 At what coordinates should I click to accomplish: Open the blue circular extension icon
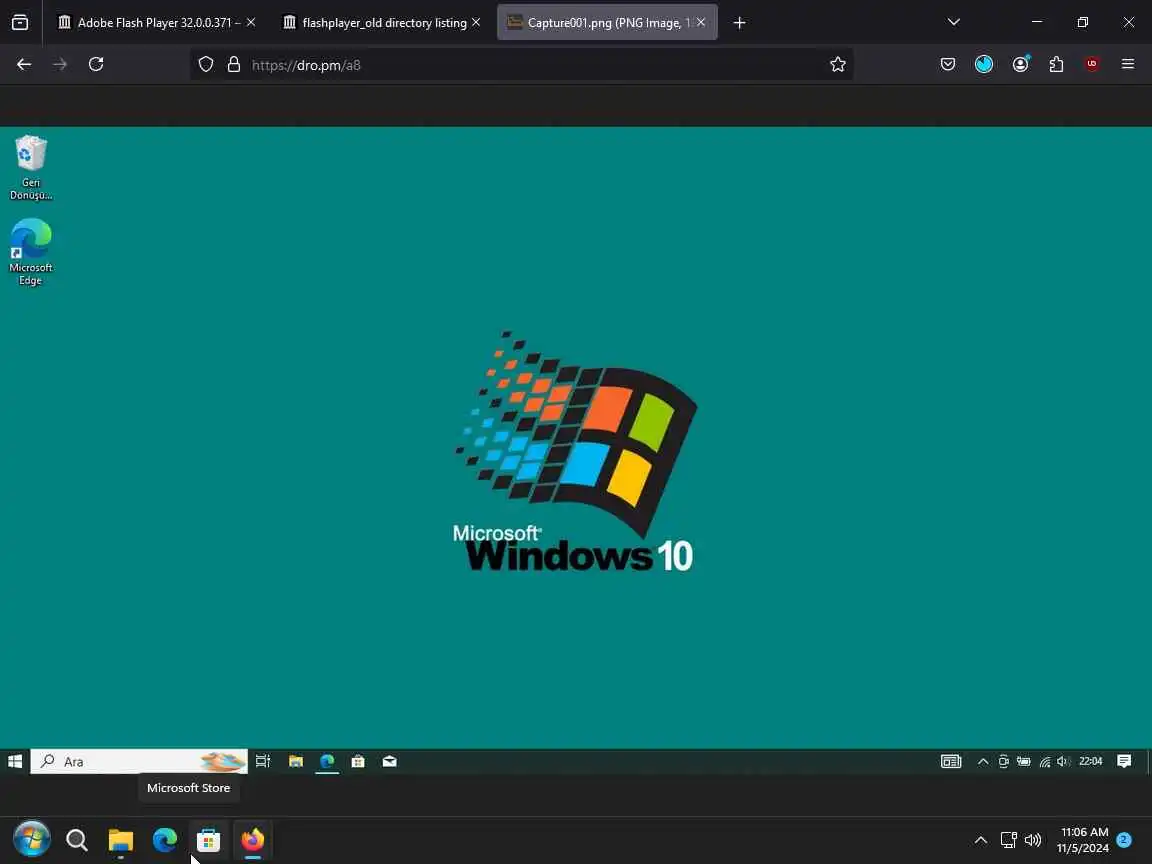tap(984, 65)
